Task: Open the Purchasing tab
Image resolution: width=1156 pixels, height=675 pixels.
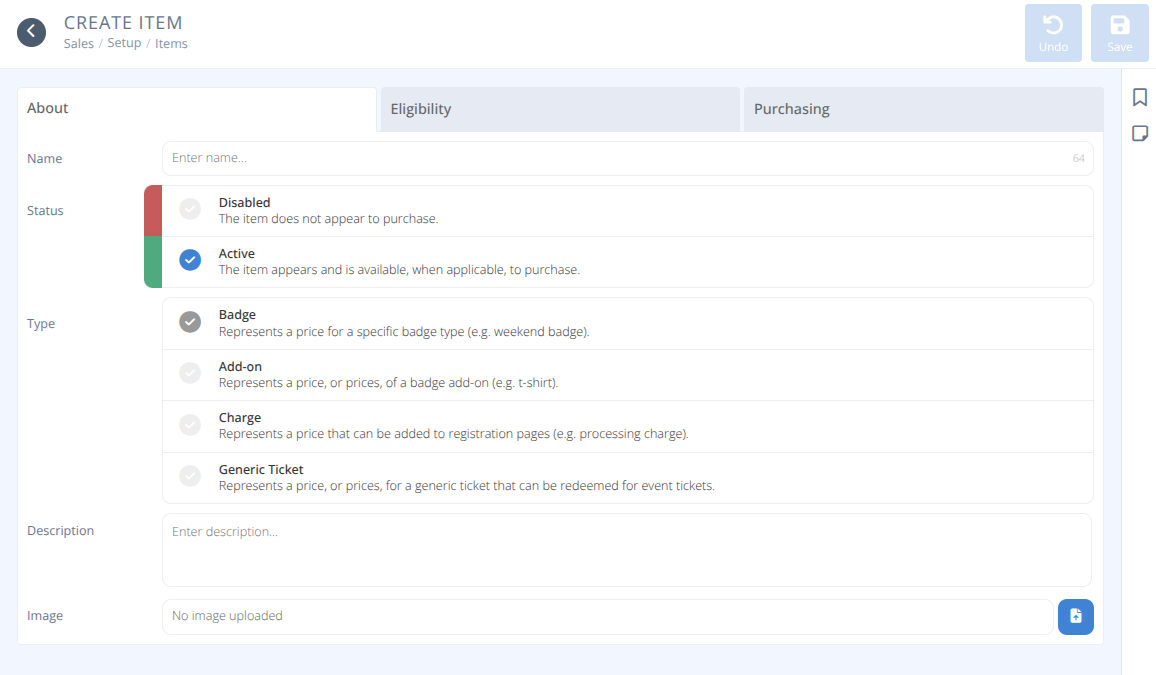Action: 922,108
